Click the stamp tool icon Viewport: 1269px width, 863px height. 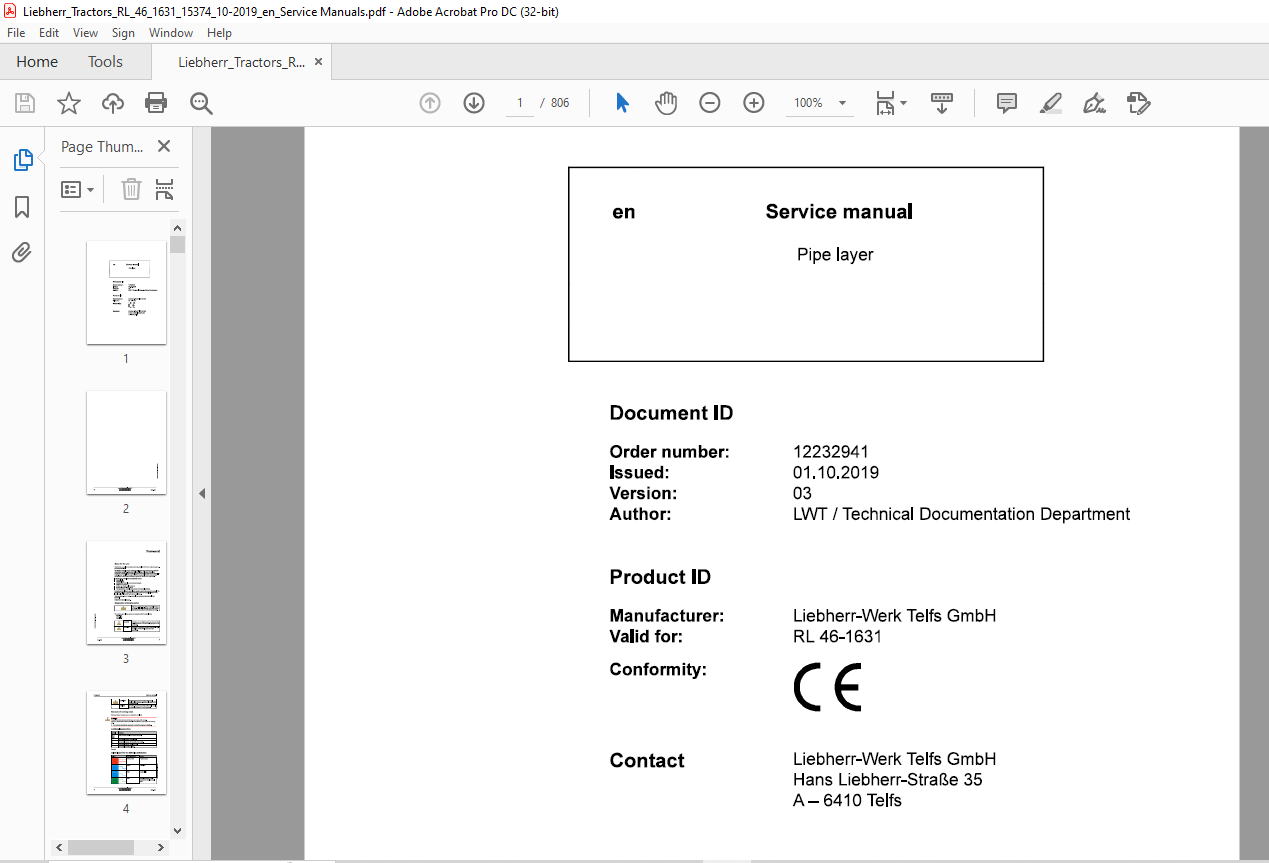pyautogui.click(x=1138, y=103)
